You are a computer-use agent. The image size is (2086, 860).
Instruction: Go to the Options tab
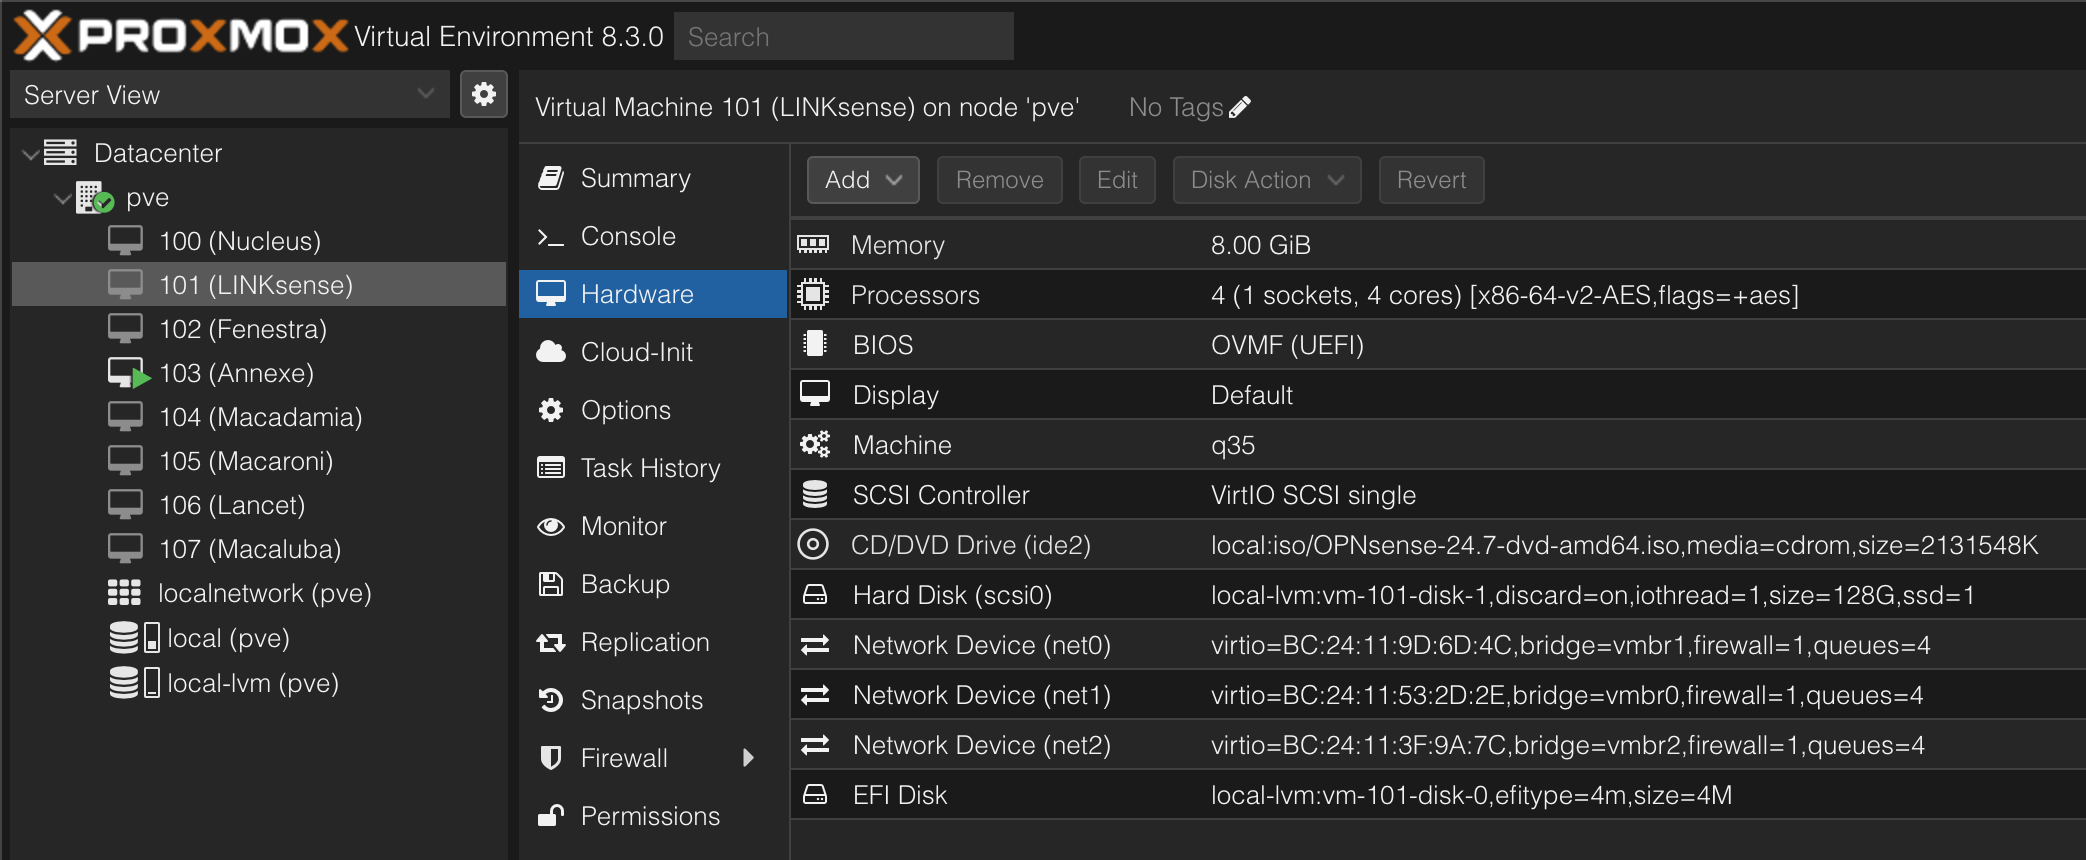click(653, 410)
